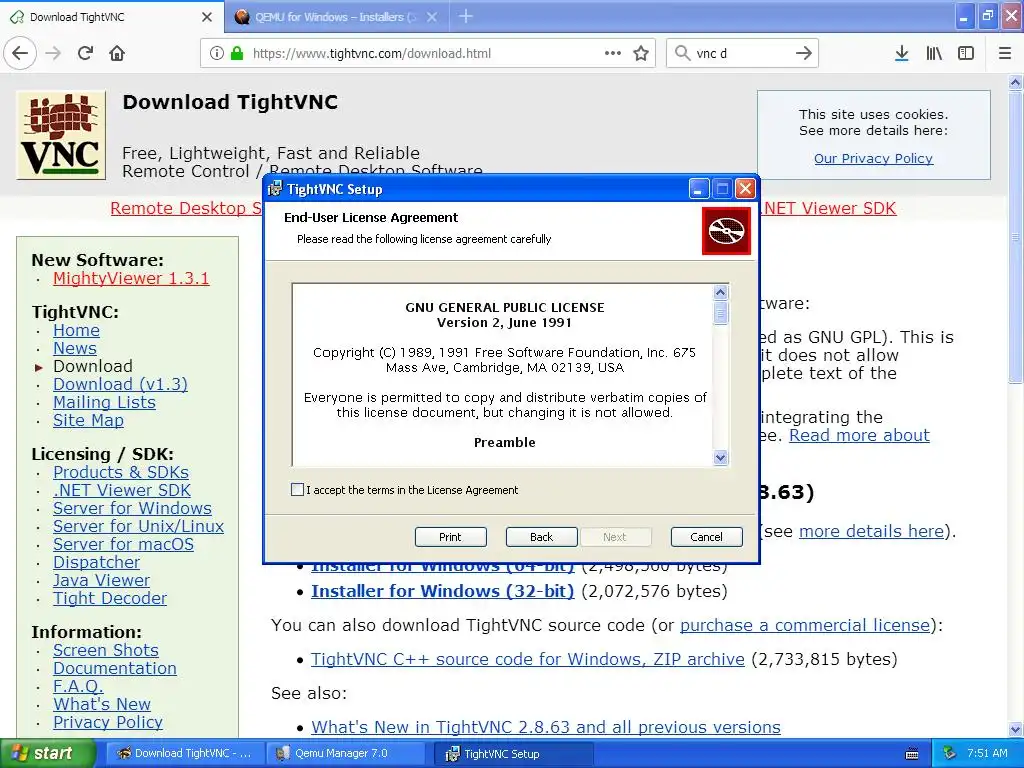This screenshot has width=1024, height=768.
Task: Submit search with the arrow in search box
Action: pyautogui.click(x=804, y=53)
